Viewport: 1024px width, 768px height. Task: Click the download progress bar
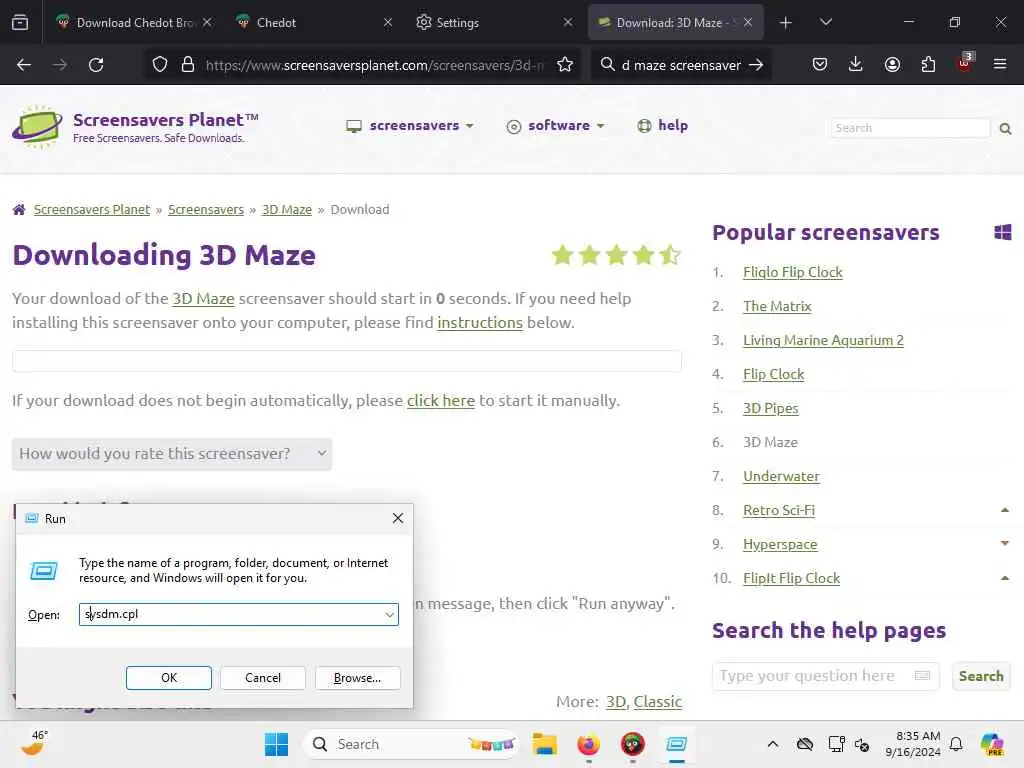[347, 360]
